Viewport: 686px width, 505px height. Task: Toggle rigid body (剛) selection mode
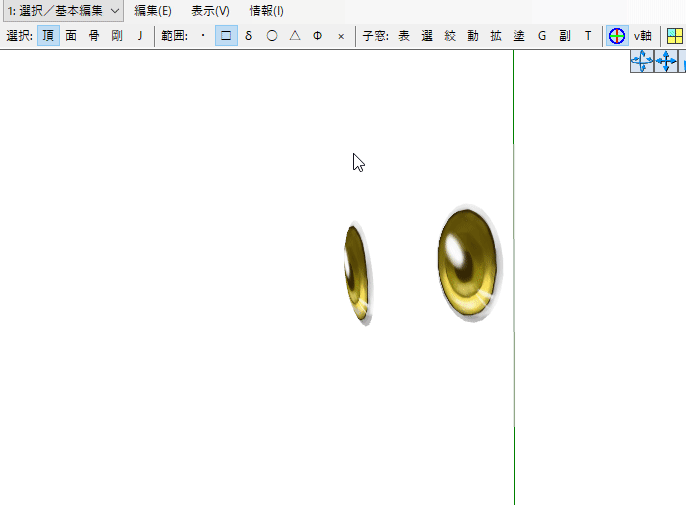pyautogui.click(x=117, y=36)
